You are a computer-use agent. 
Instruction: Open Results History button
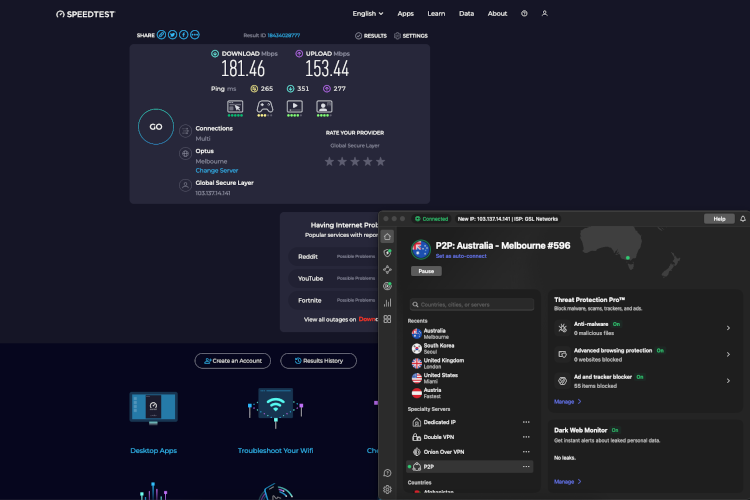[319, 361]
